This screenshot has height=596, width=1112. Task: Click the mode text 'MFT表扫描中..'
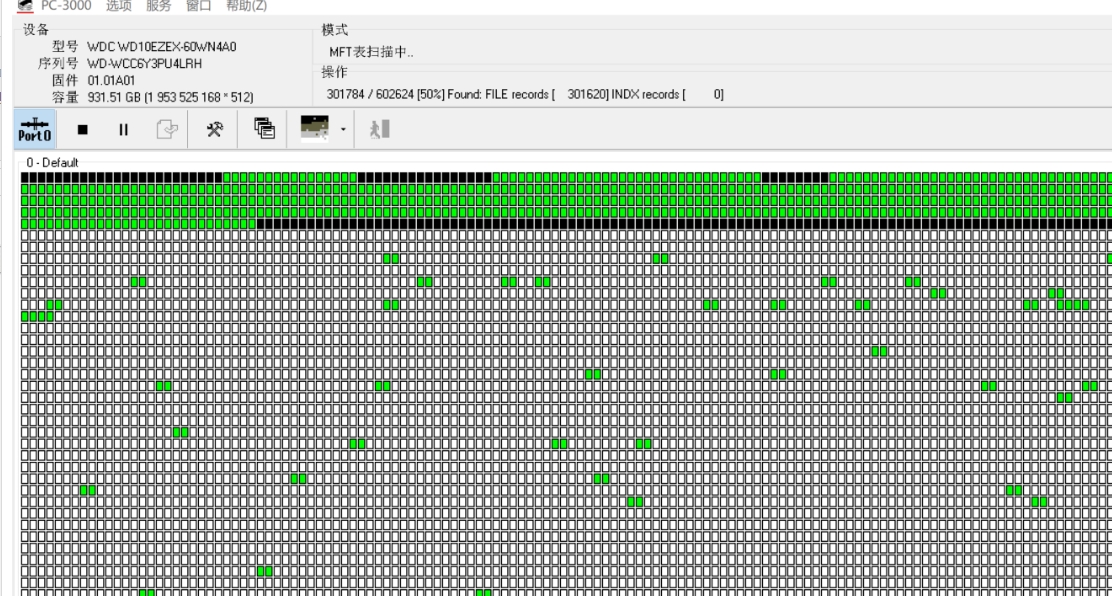(x=372, y=52)
